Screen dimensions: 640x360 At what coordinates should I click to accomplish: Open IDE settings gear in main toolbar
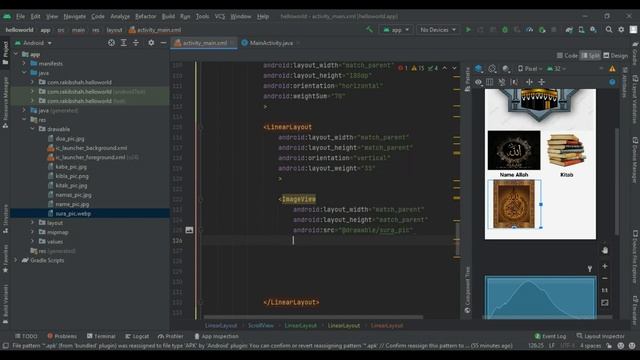pyautogui.click(x=621, y=30)
